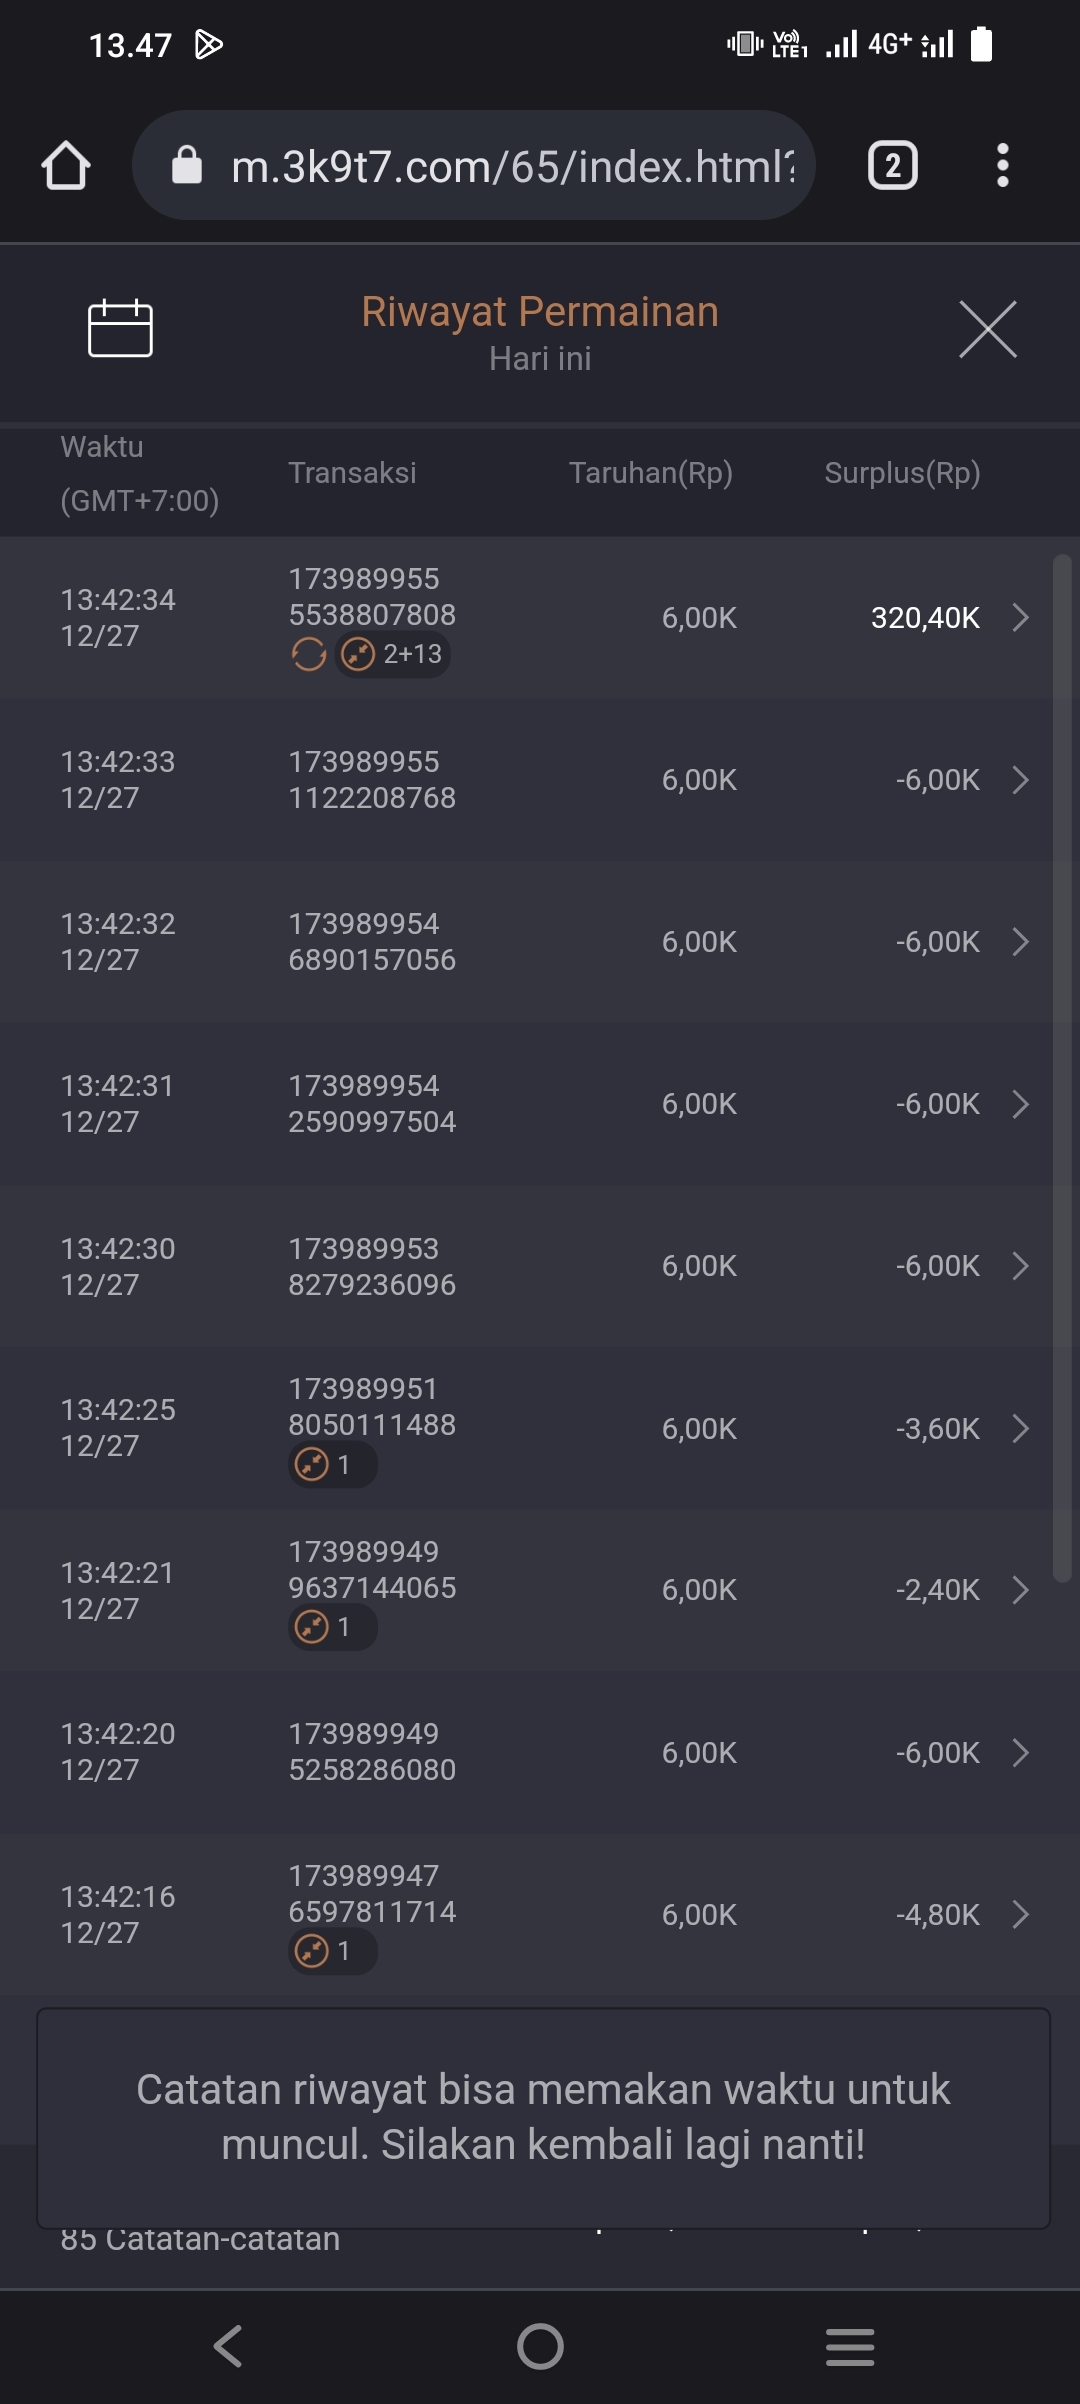Expand the -2,40K surplus row chevron

tap(1020, 1590)
